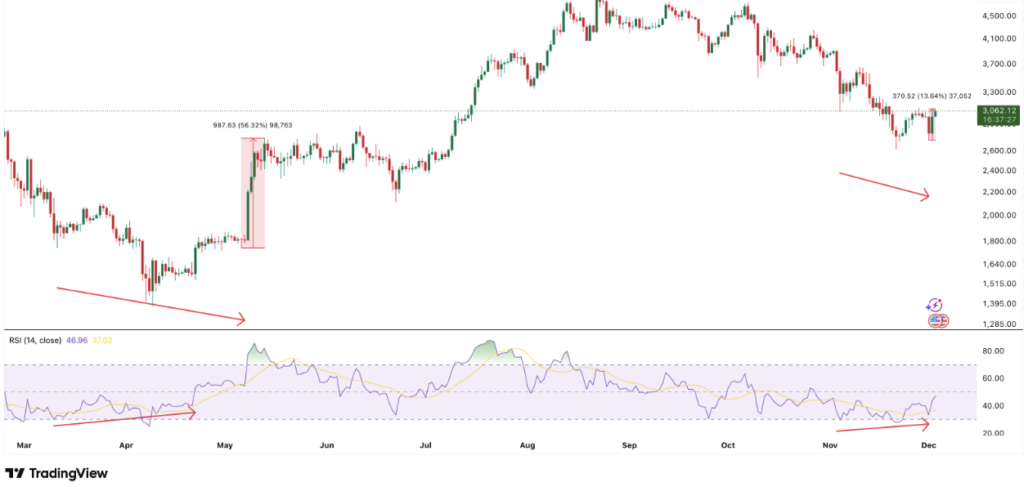Open the US flag economic events icon

[938, 321]
